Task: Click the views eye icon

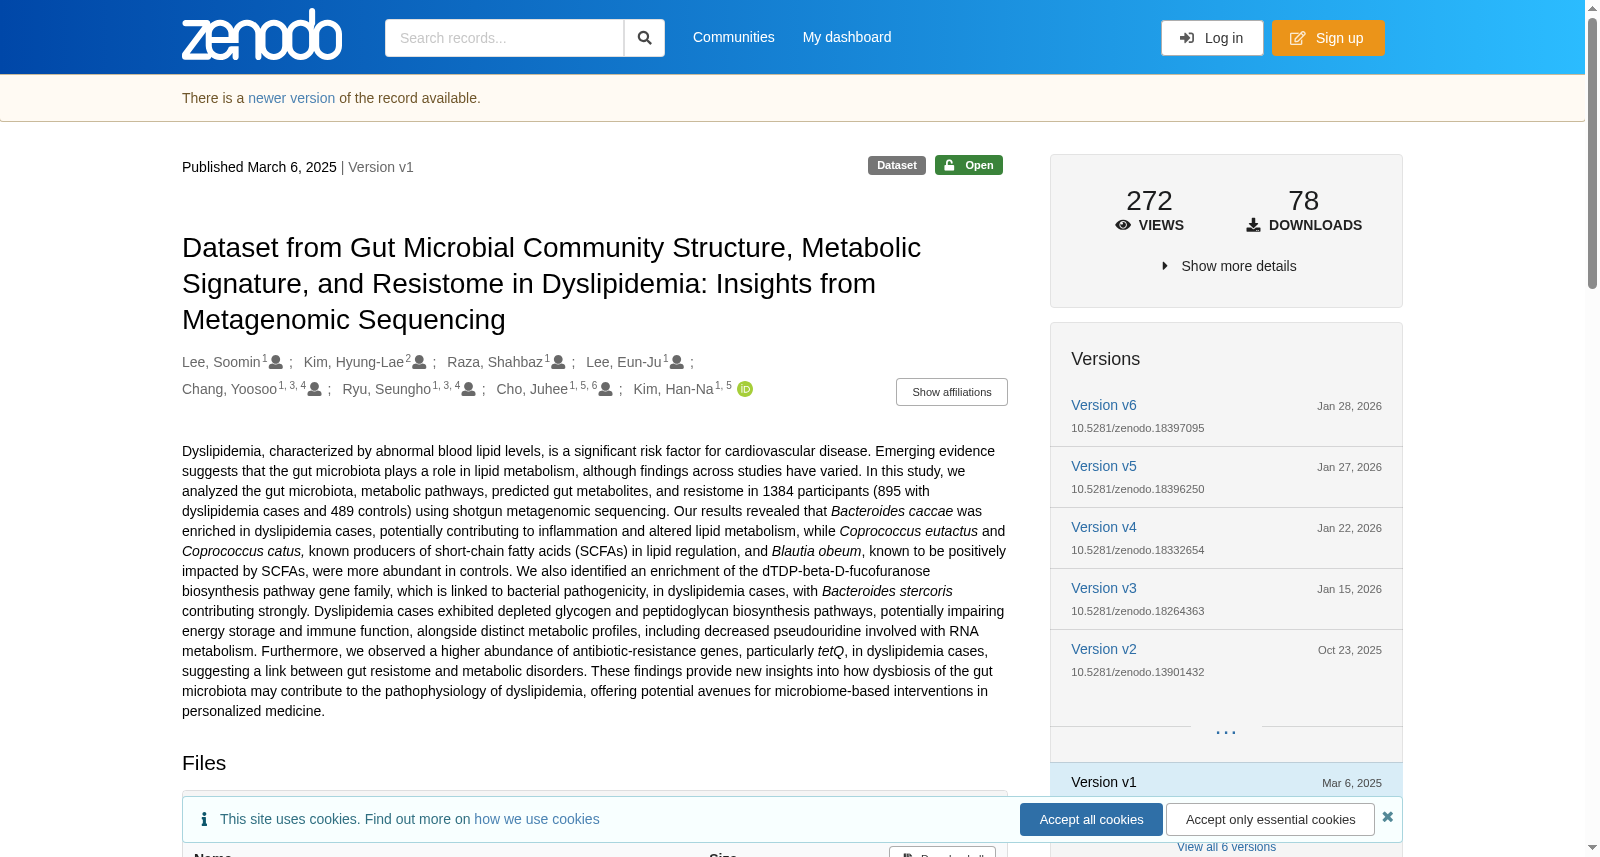Action: click(1123, 225)
